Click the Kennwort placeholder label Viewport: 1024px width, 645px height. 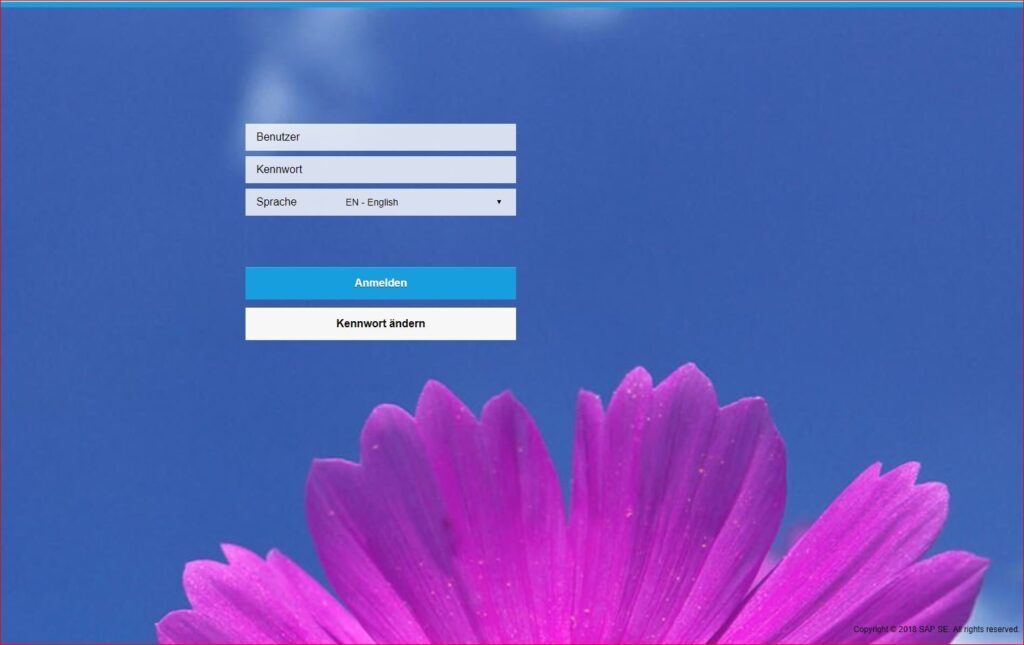click(x=279, y=169)
